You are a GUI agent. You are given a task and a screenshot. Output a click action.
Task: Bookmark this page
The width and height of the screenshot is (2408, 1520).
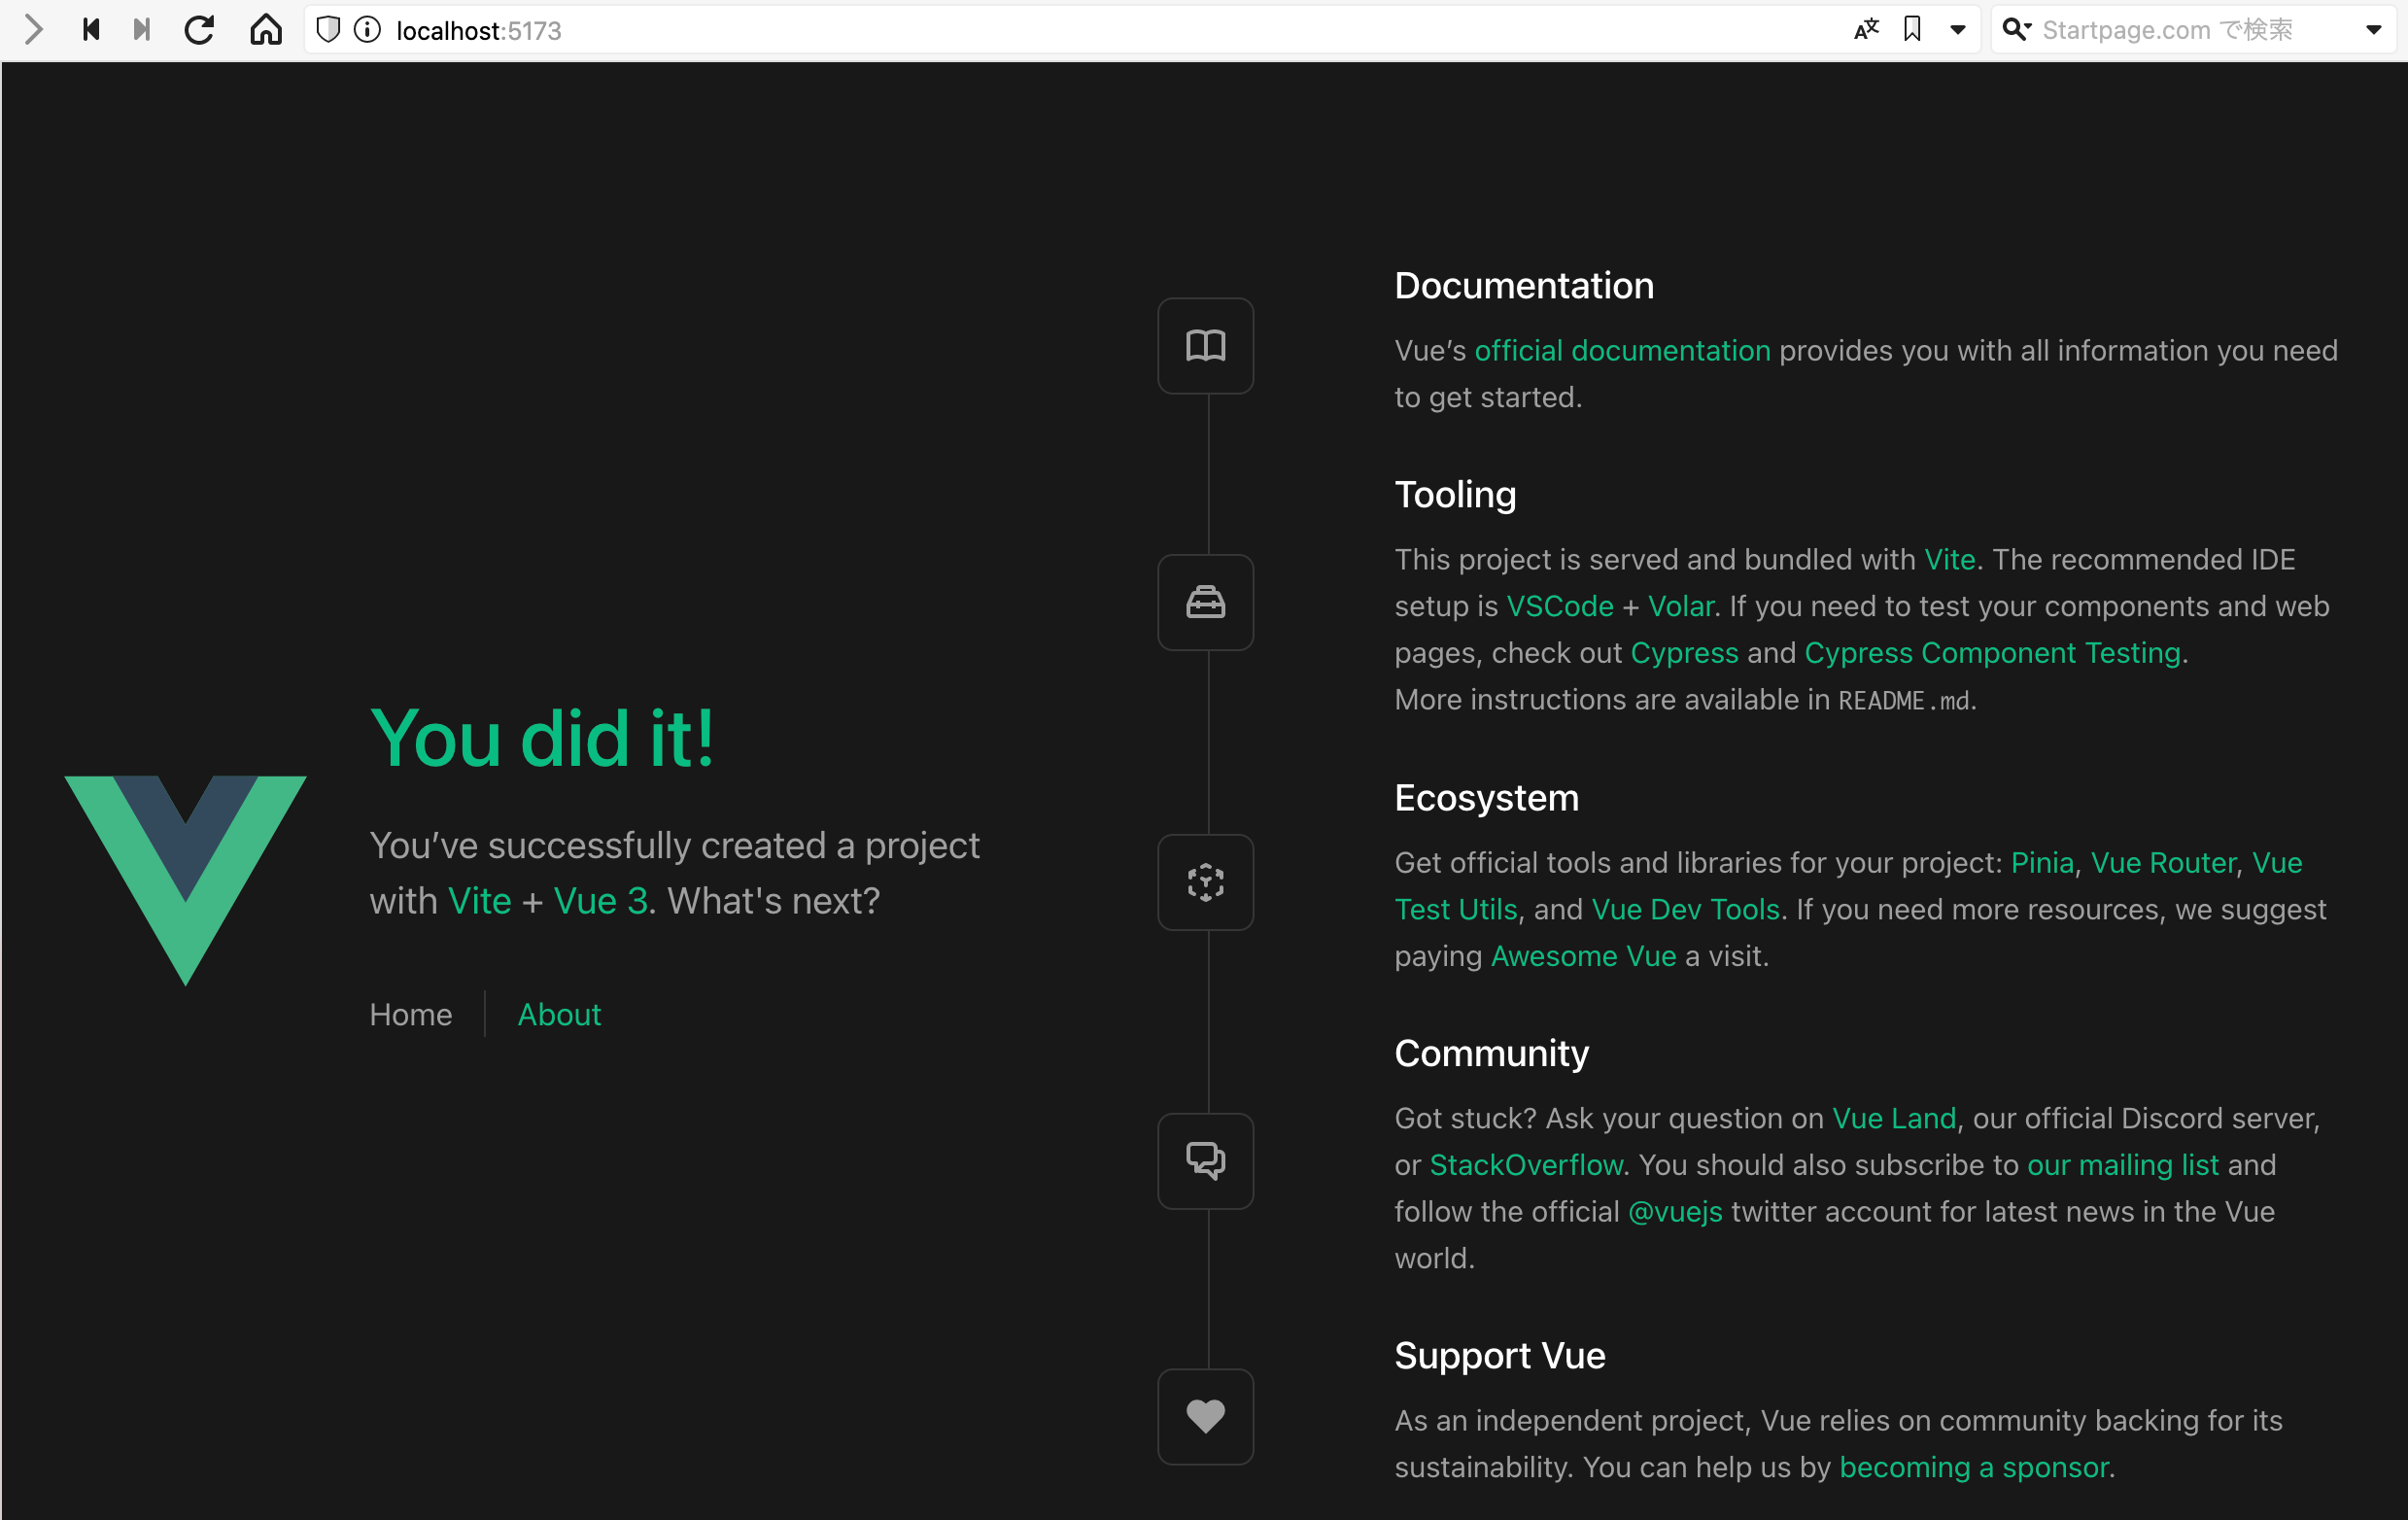(x=1913, y=29)
